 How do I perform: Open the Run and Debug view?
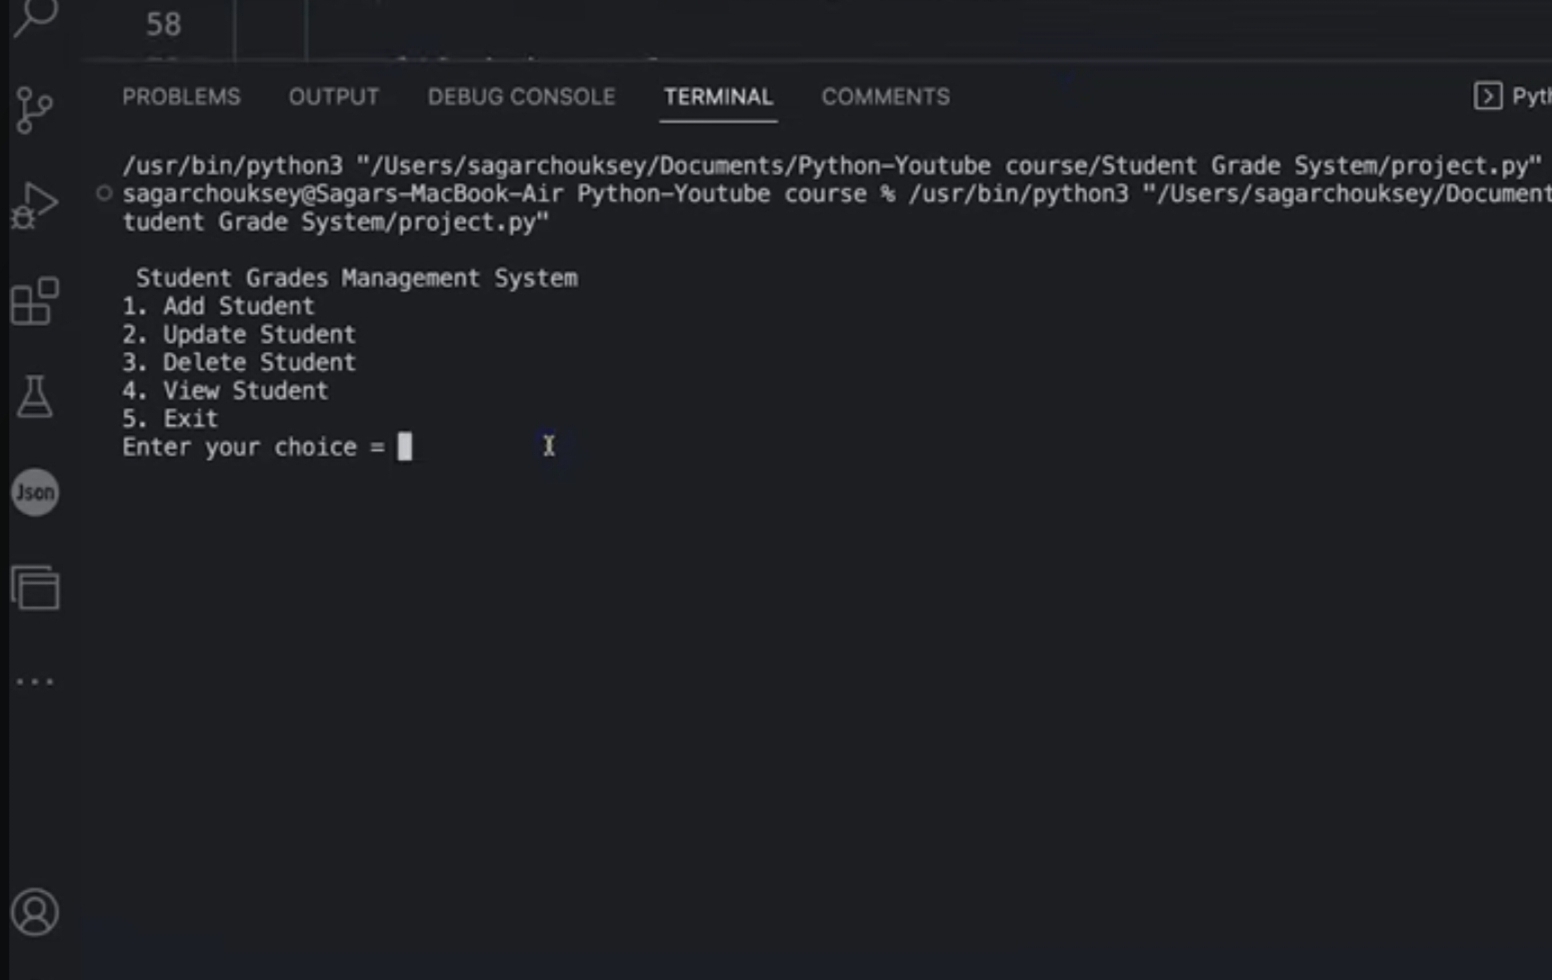tap(35, 203)
